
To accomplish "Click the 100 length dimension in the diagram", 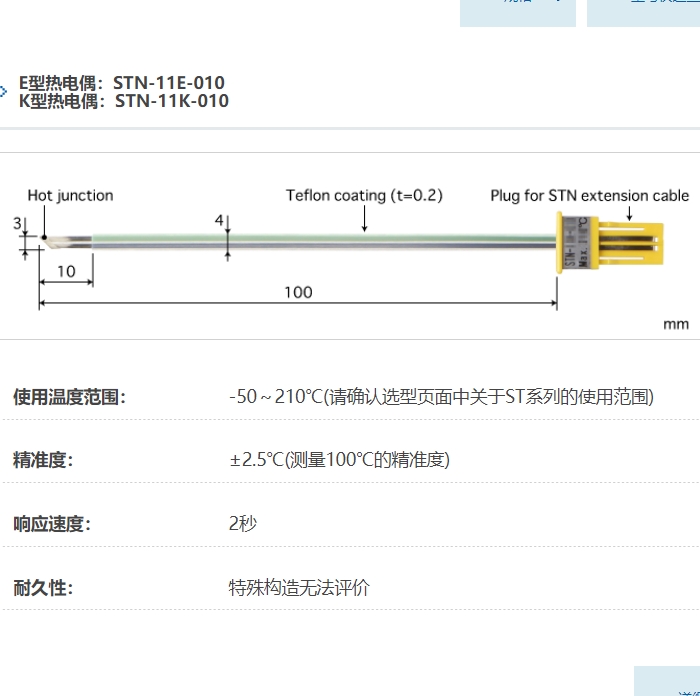I will (298, 292).
